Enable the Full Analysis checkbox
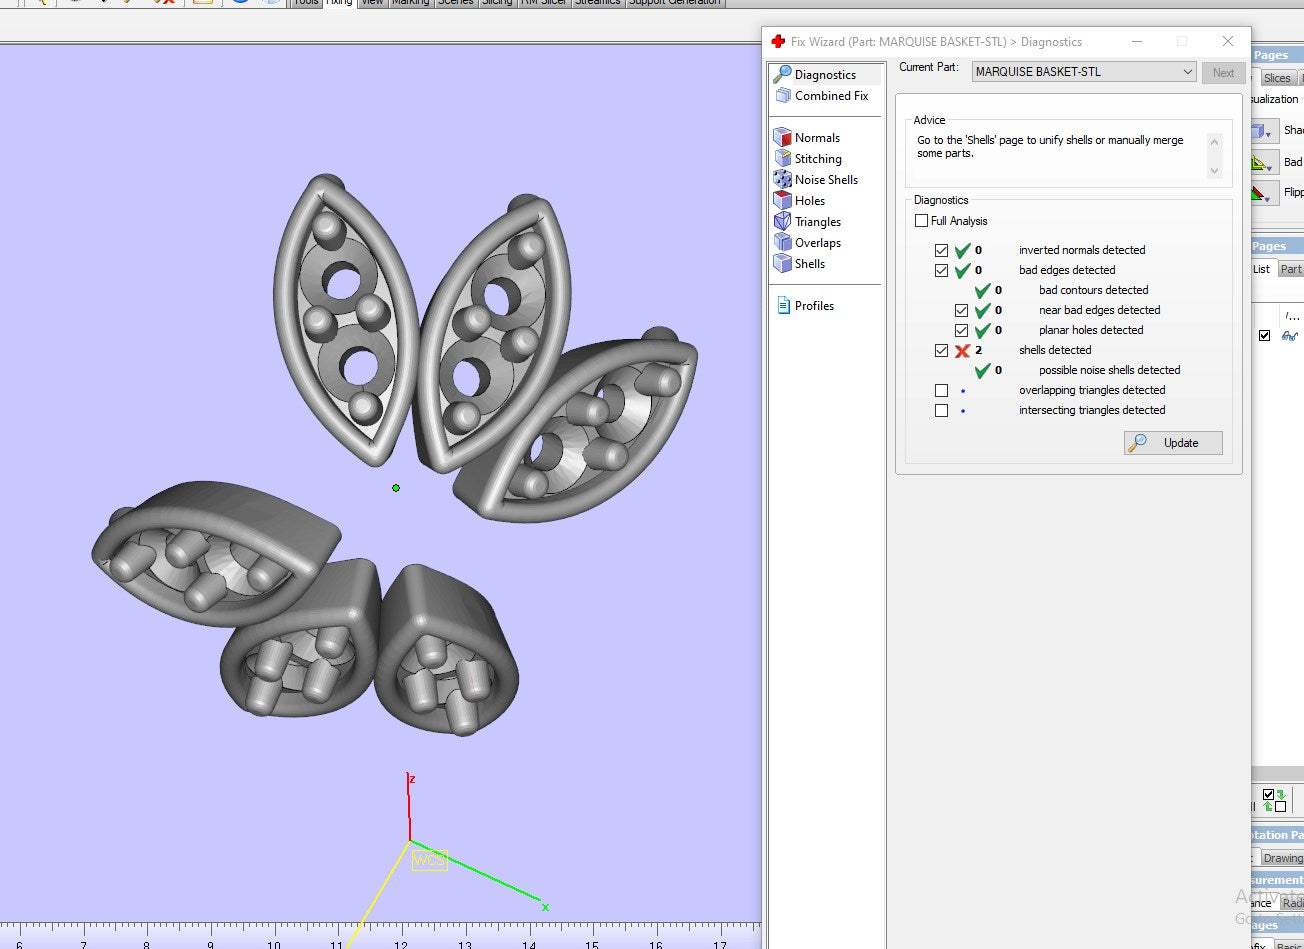Viewport: 1304px width, 949px height. click(x=921, y=221)
